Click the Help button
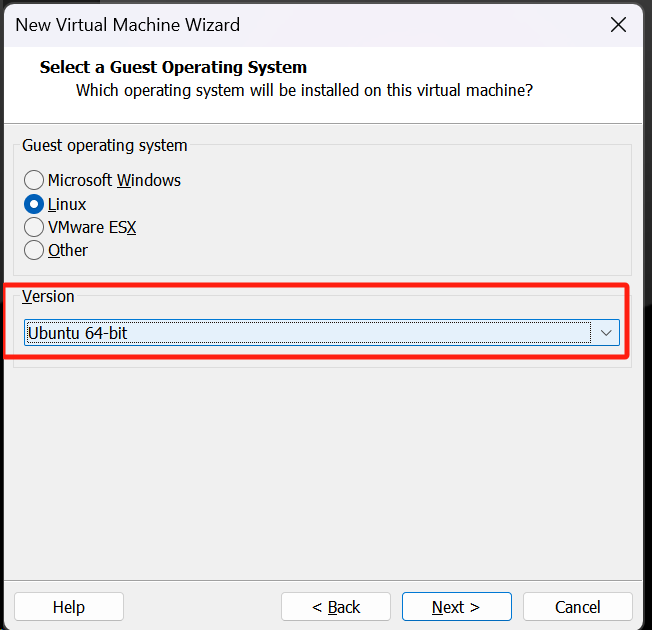 69,607
